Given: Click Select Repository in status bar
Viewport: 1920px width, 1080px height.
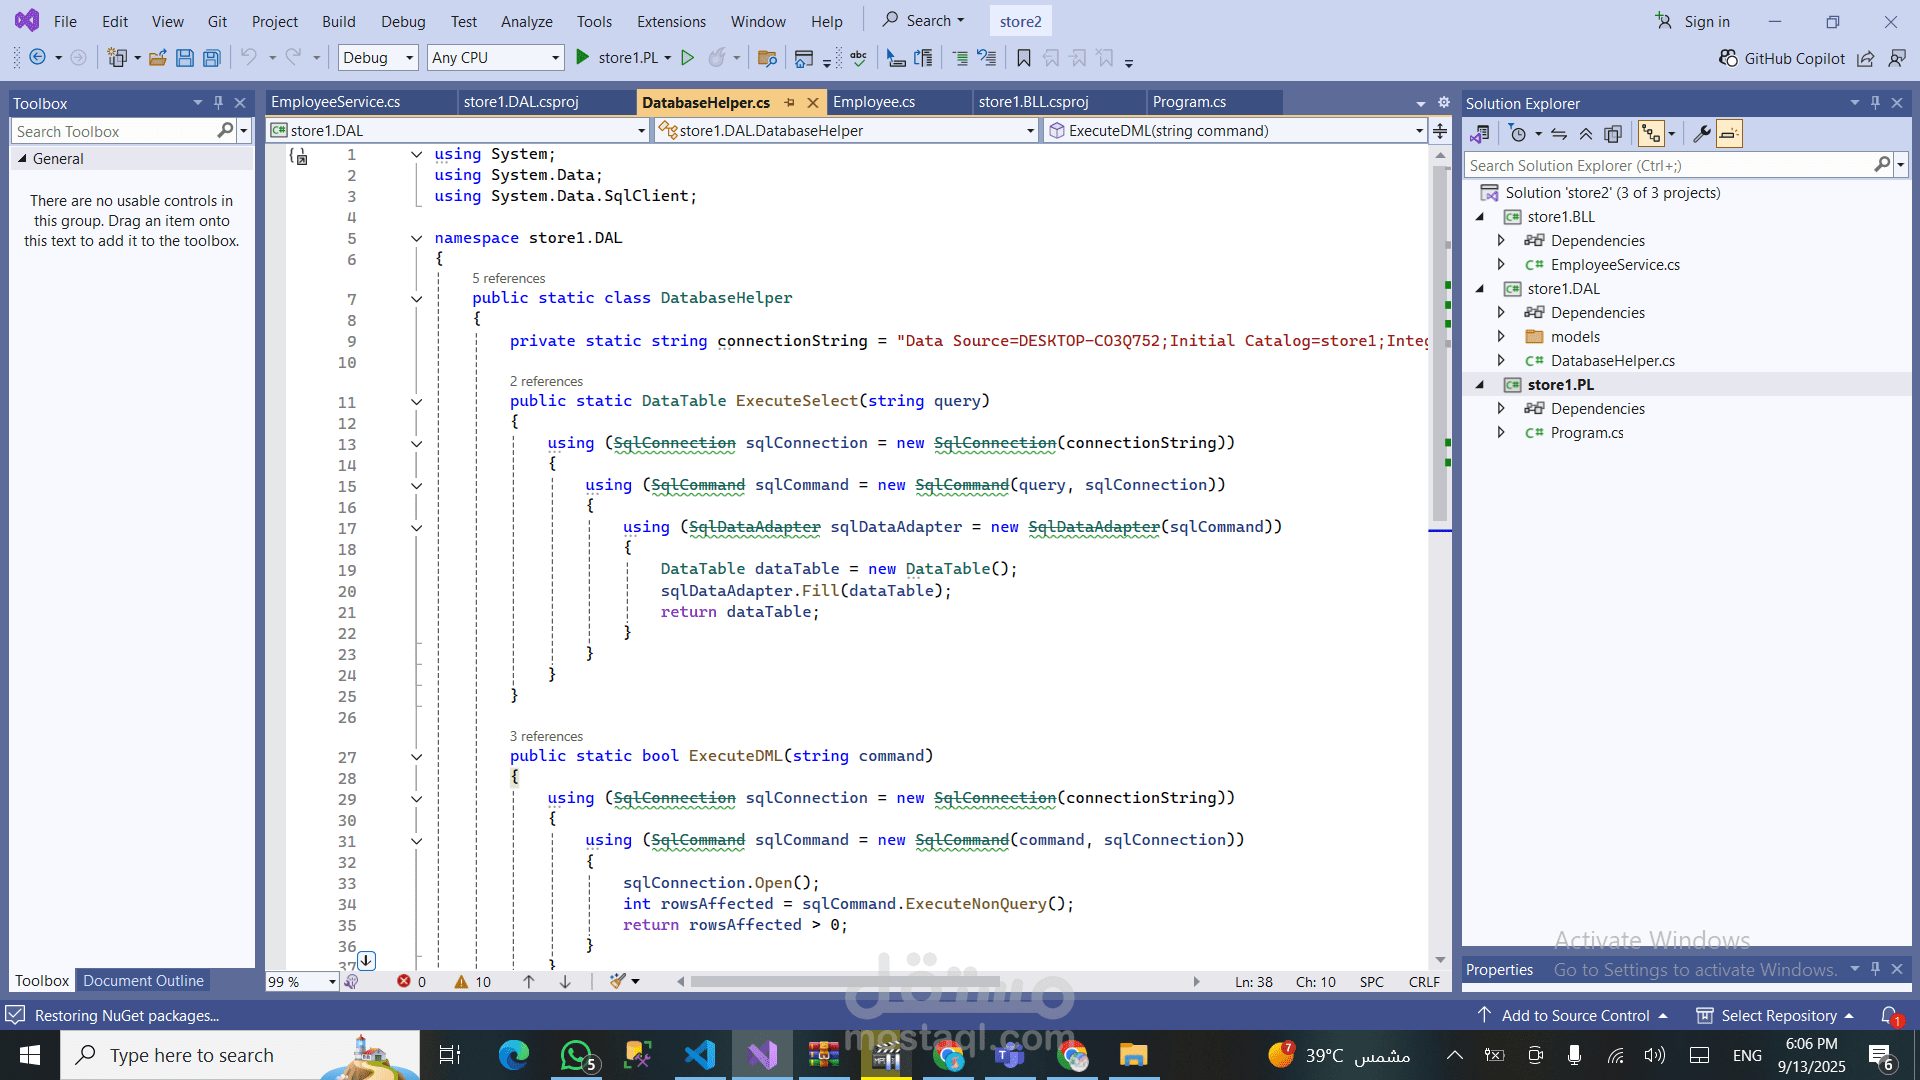Looking at the screenshot, I should click(1776, 1015).
